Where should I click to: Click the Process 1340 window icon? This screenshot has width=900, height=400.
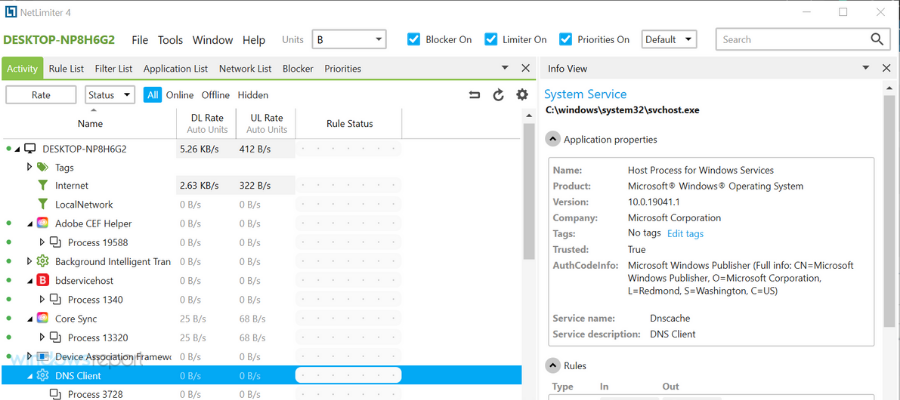pyautogui.click(x=55, y=299)
